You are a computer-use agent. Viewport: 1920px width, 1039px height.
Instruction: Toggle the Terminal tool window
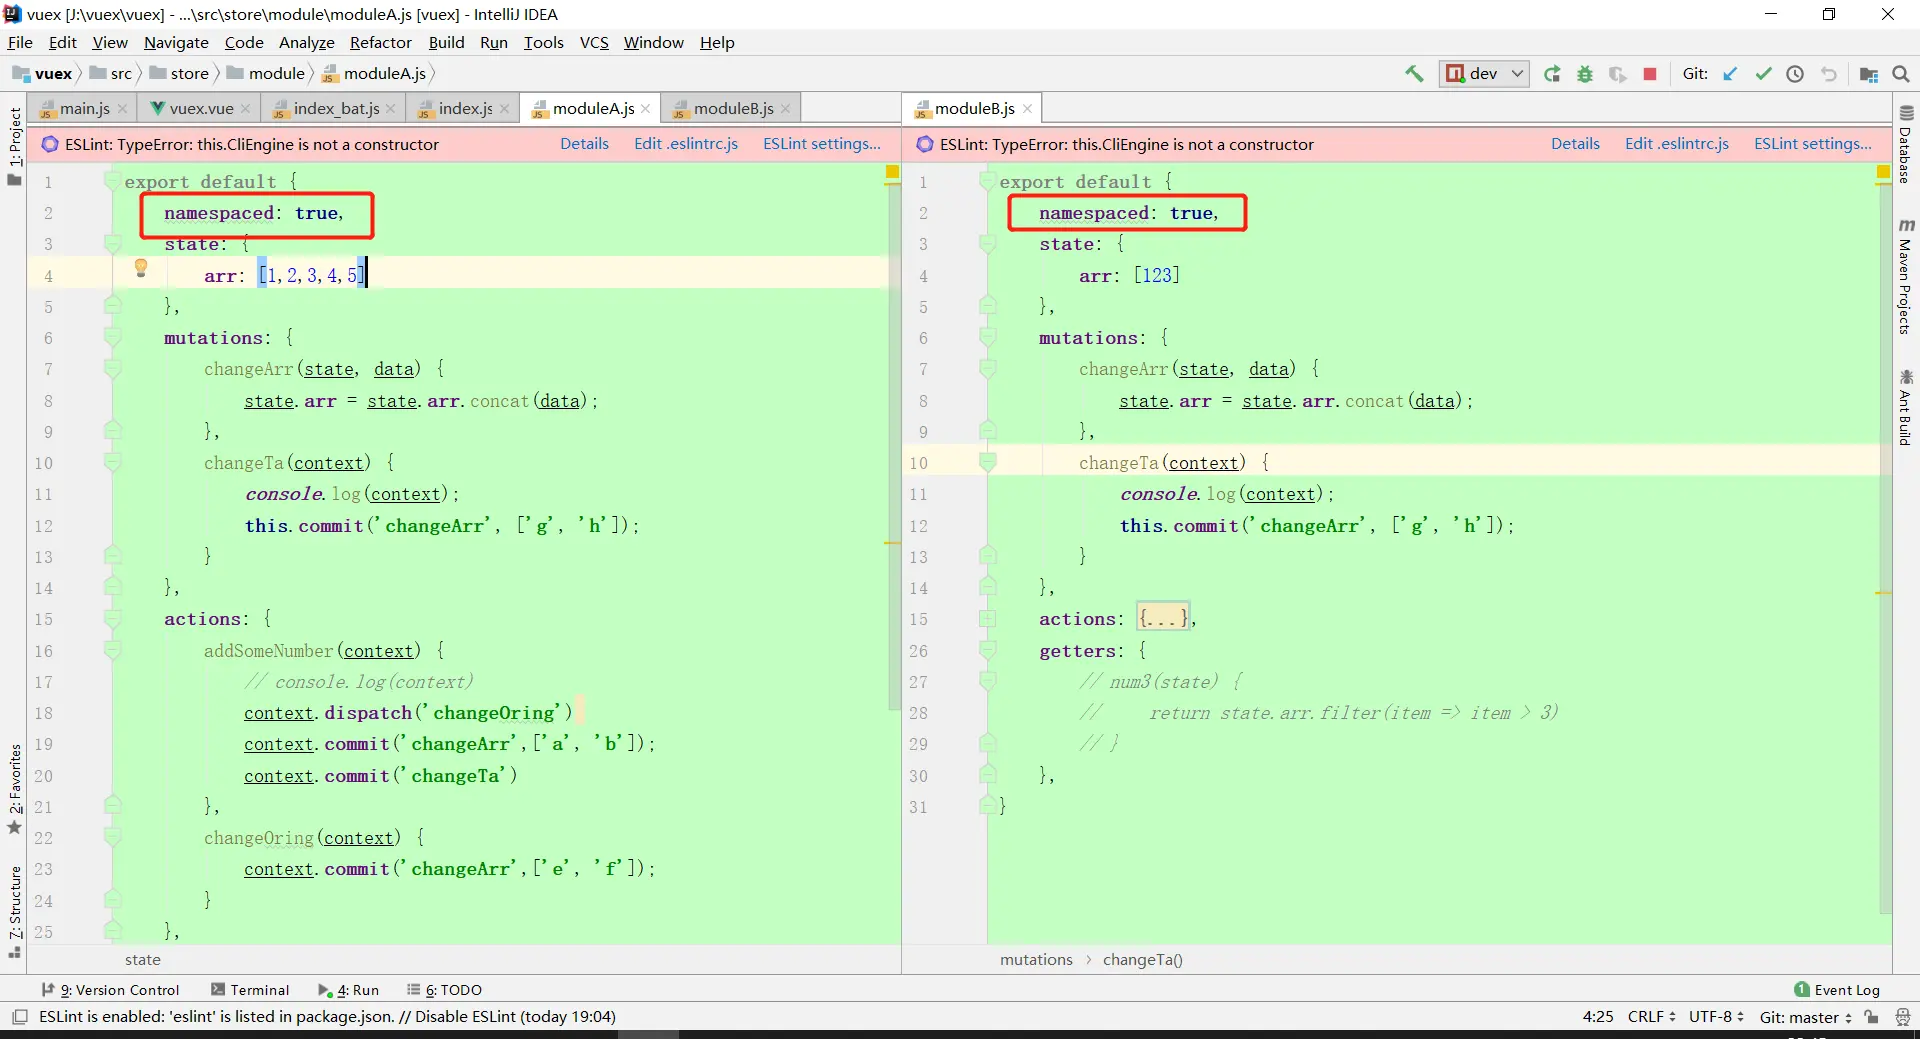point(250,990)
